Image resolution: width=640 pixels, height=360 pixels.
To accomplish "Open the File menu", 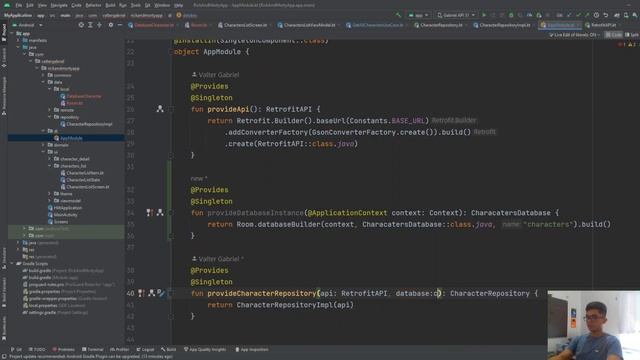I will click(19, 5).
